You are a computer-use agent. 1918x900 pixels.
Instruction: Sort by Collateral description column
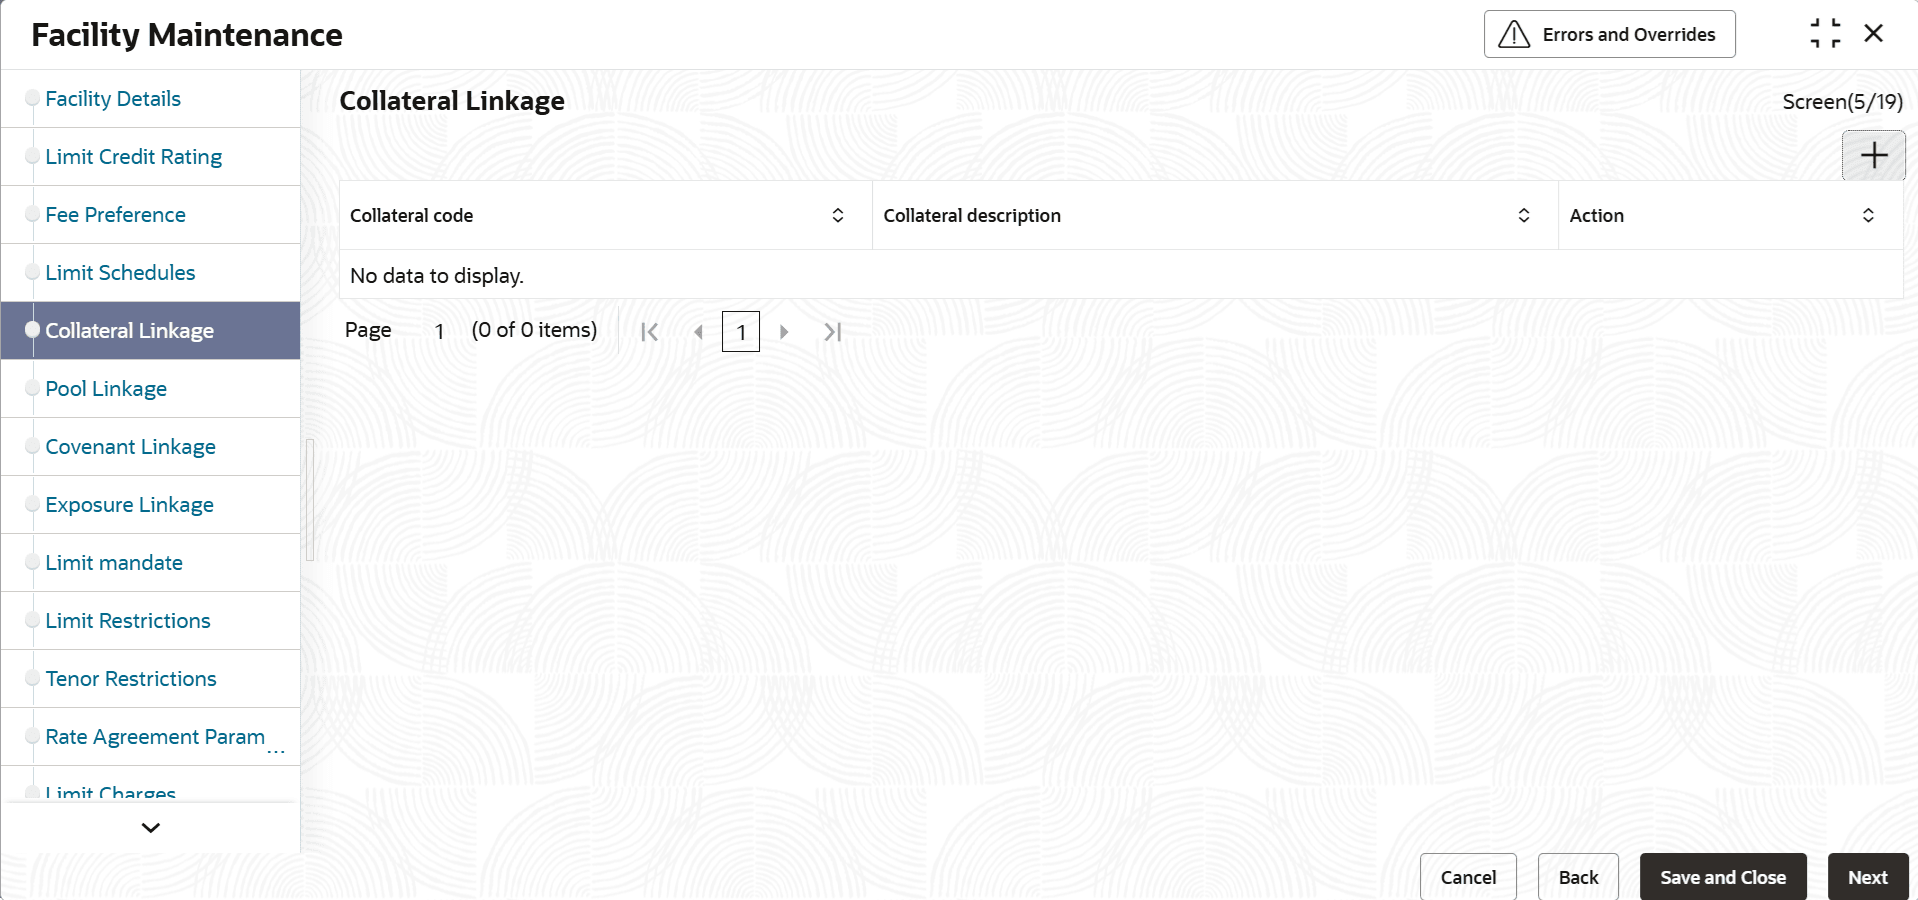(1524, 216)
